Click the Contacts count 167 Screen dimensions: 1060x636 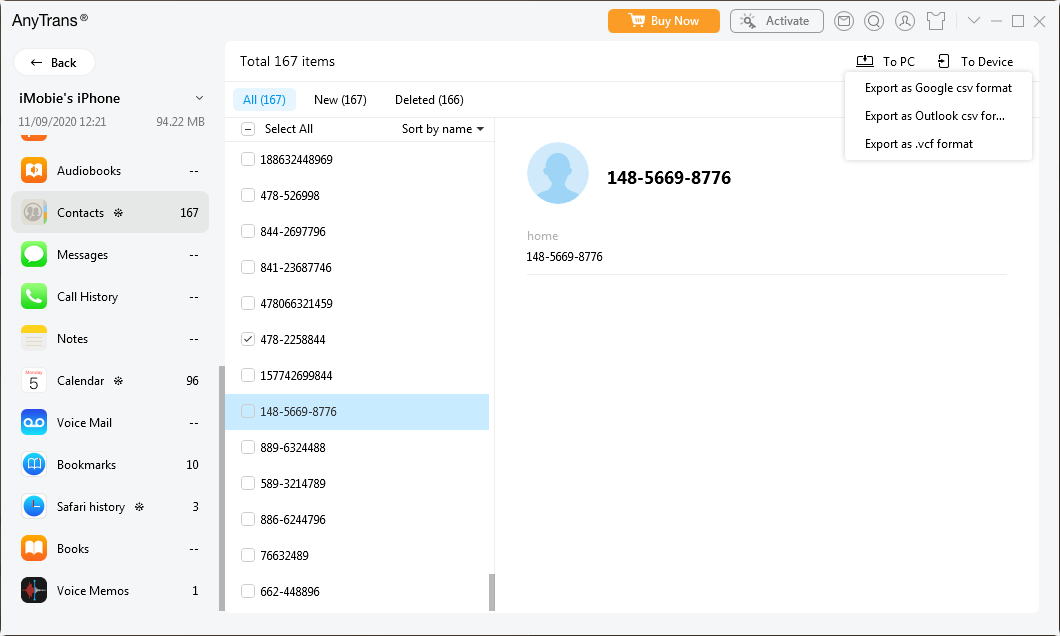189,213
